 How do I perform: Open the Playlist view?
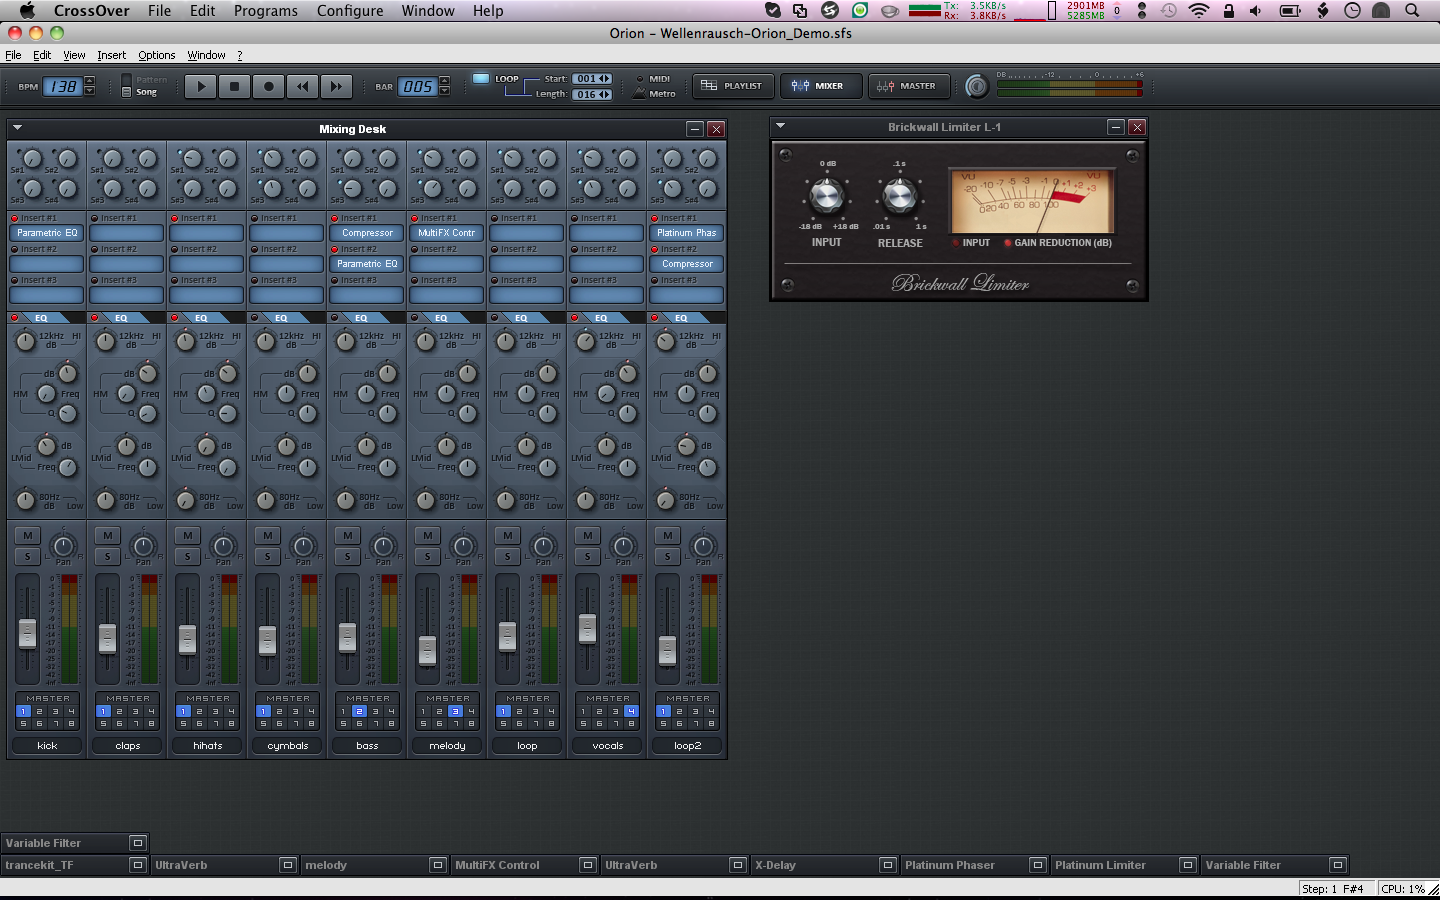(733, 86)
